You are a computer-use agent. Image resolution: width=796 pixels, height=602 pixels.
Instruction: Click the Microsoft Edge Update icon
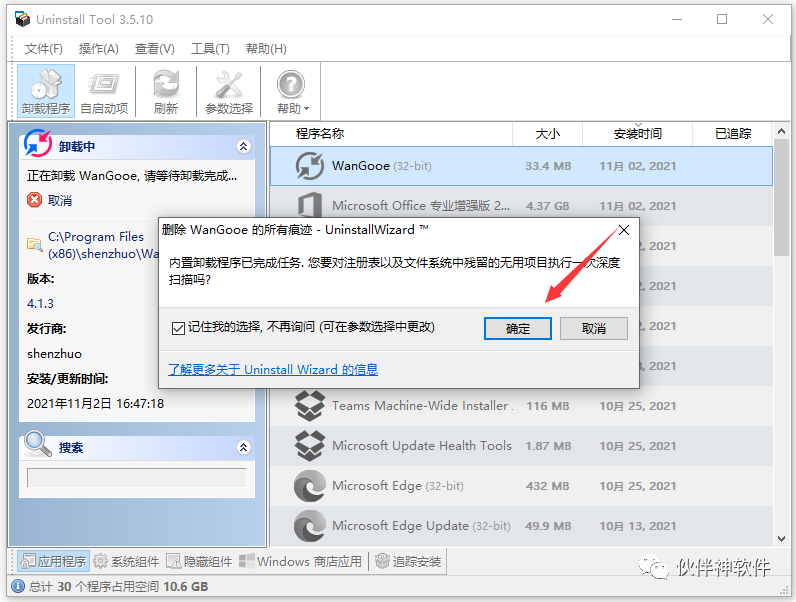(x=310, y=526)
